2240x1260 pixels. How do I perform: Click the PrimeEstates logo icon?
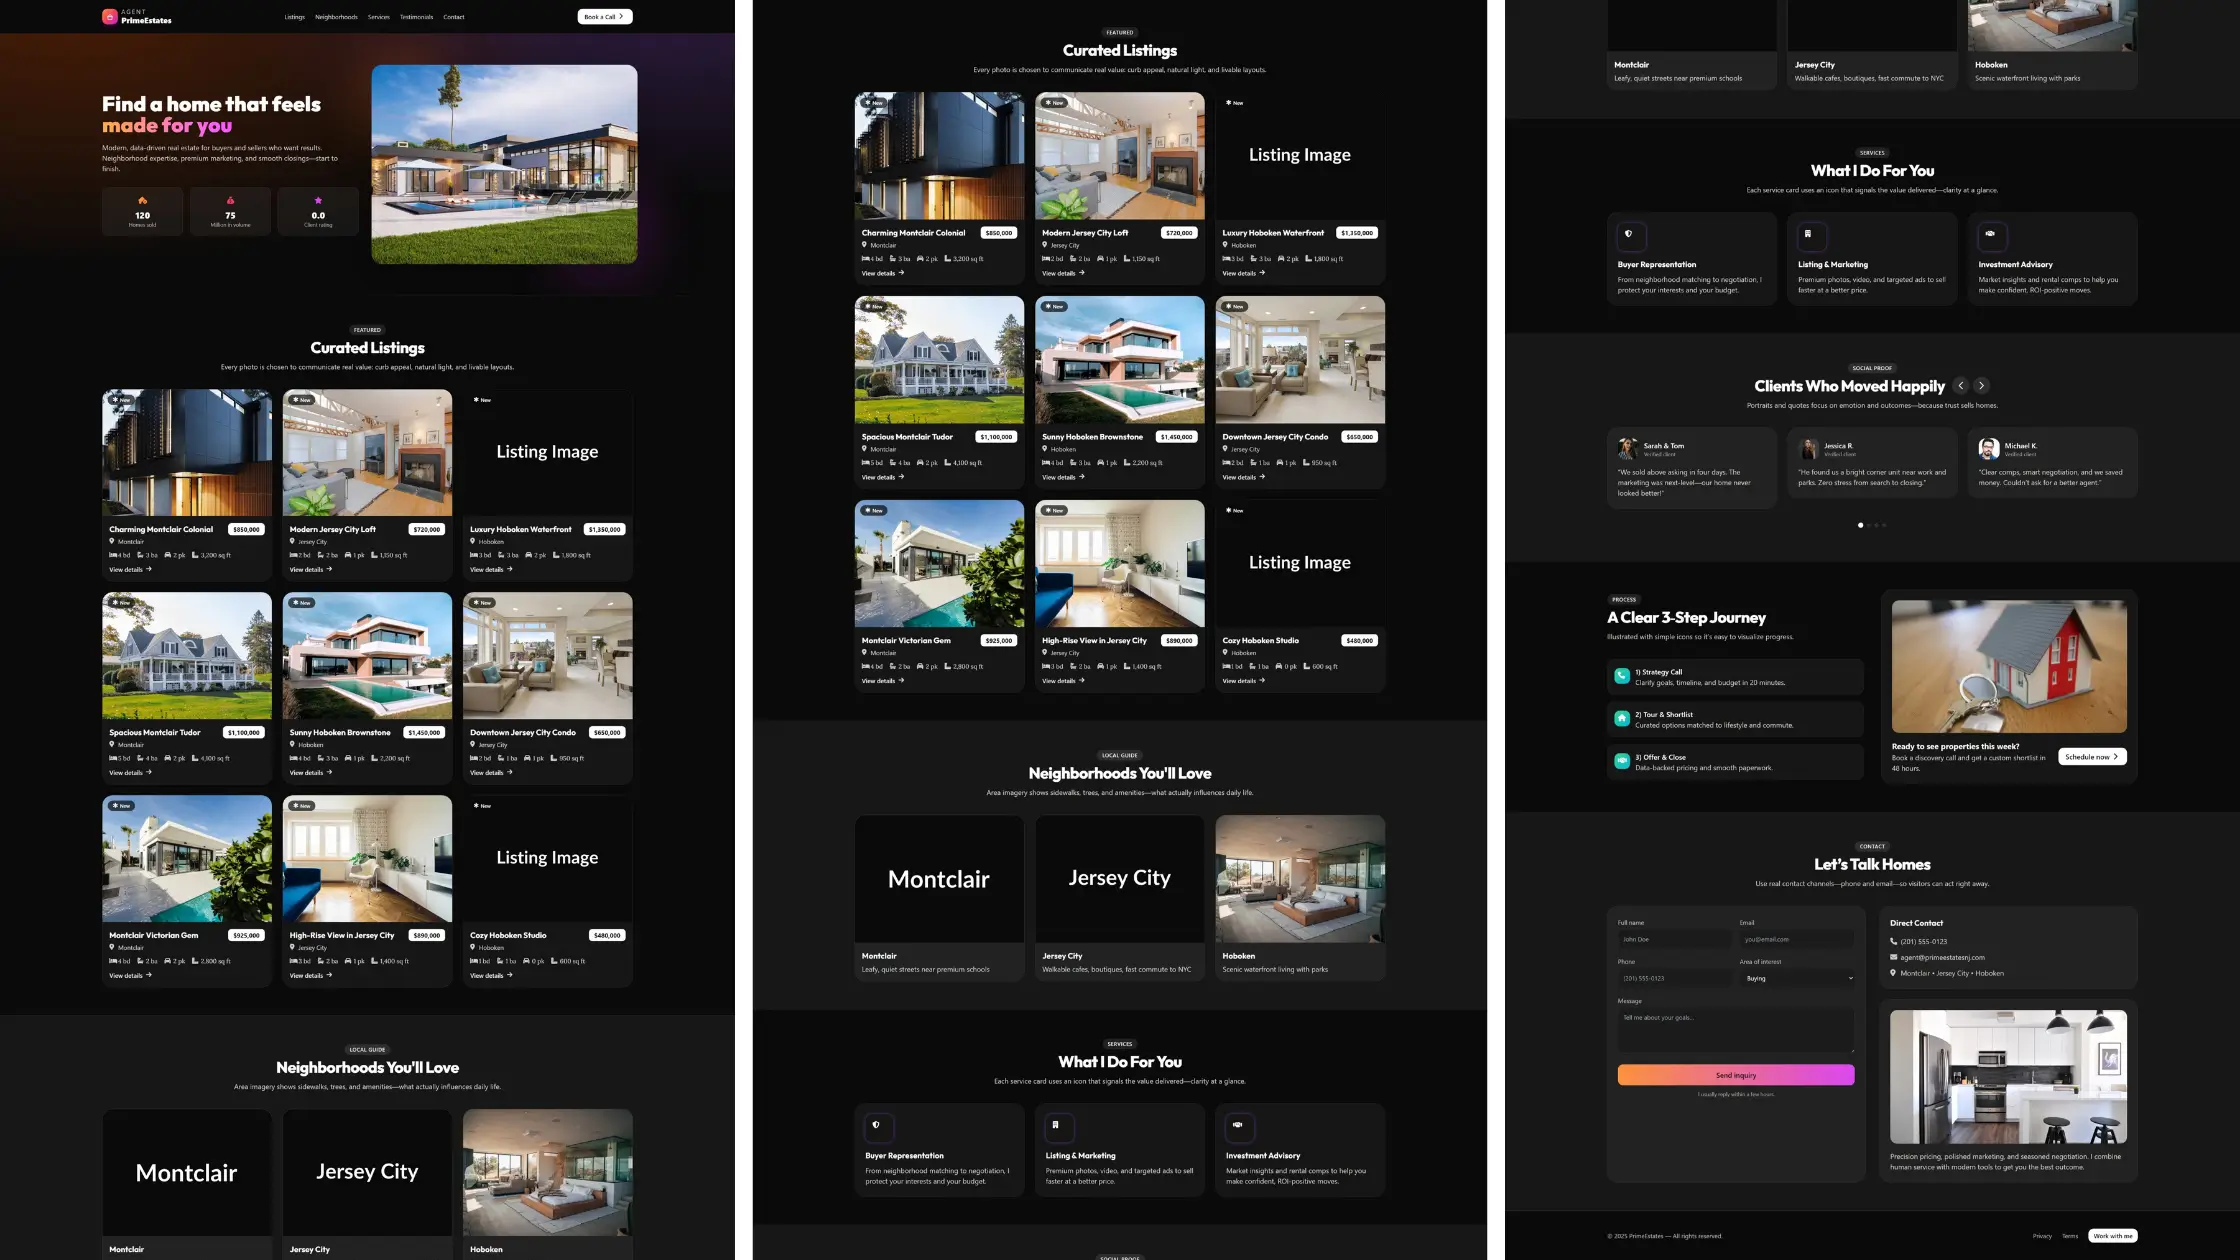(x=110, y=16)
